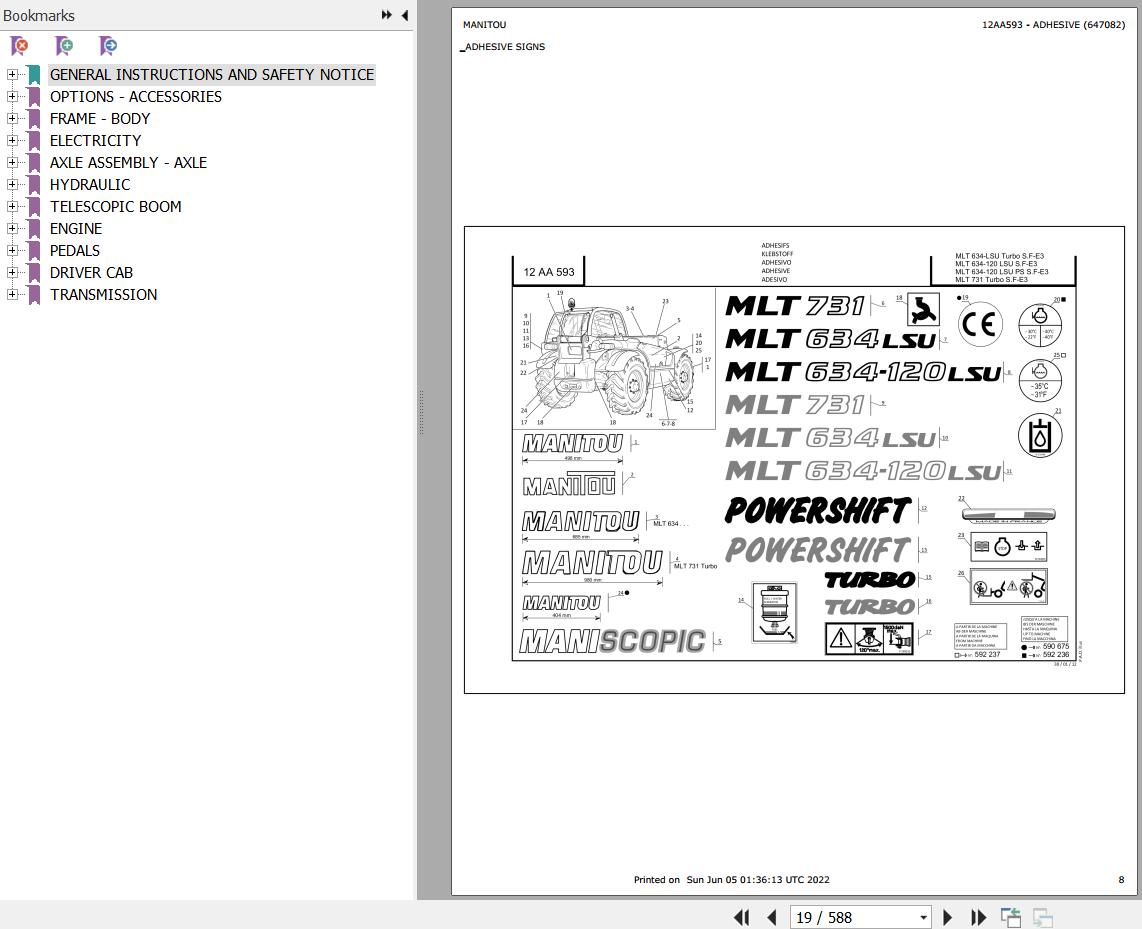The image size is (1142, 929).
Task: Expand the ELECTRICITY bookmark node
Action: 12,141
